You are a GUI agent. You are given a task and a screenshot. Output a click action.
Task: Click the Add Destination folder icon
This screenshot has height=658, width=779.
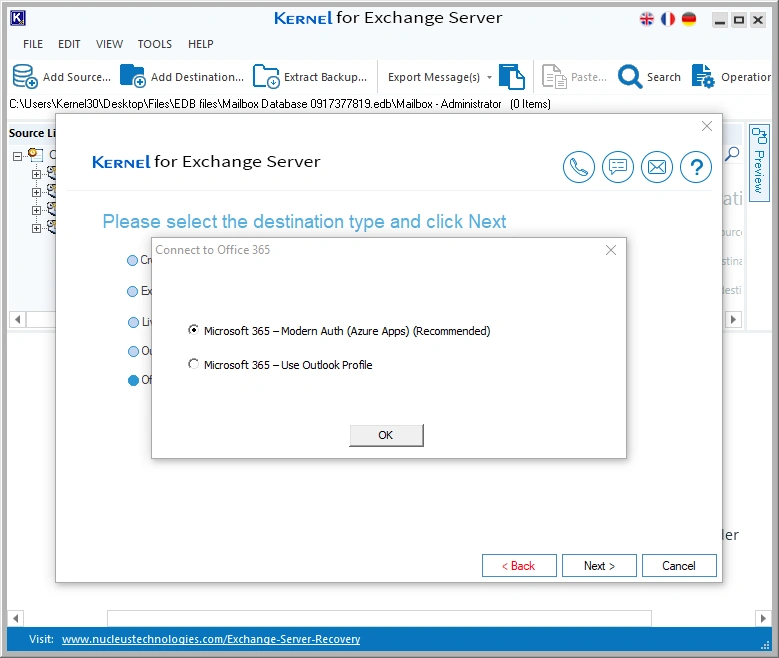point(133,76)
